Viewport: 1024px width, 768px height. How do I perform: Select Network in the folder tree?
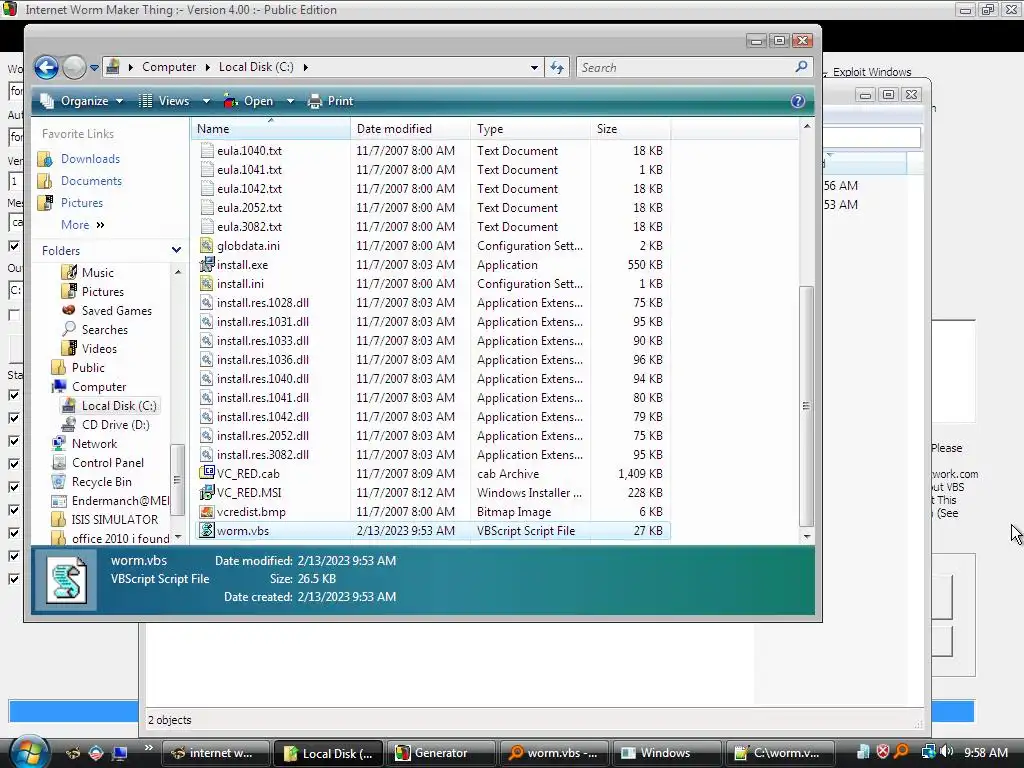click(94, 444)
